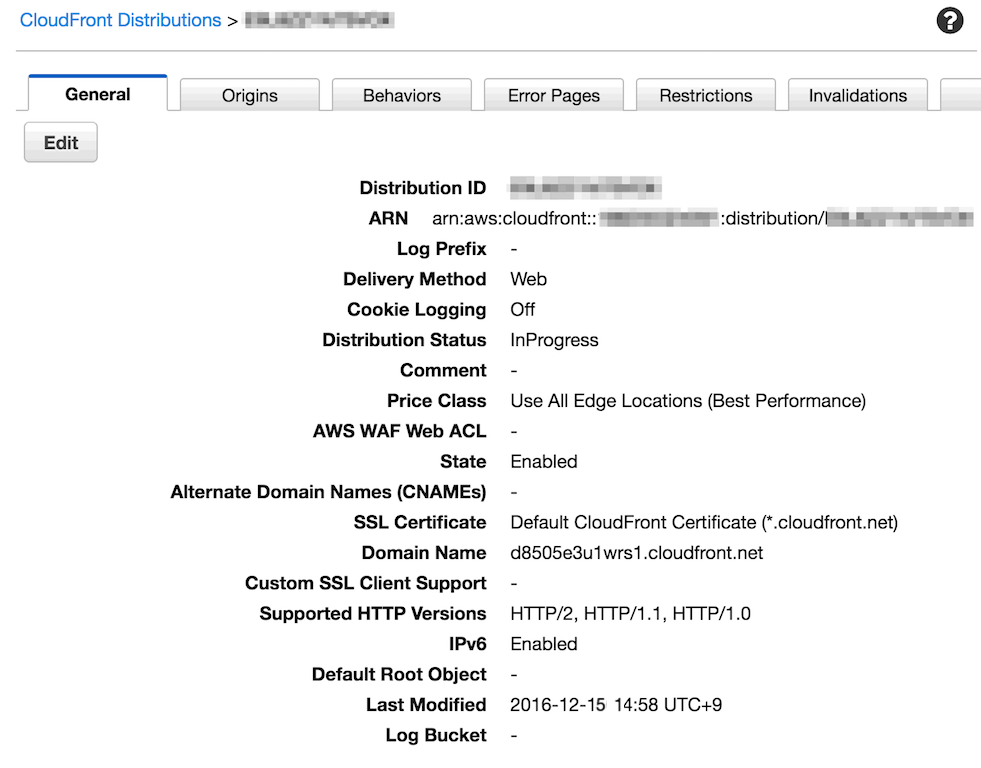Screen dimensions: 981x768
Task: Click the Default Root Object label
Action: tap(399, 674)
